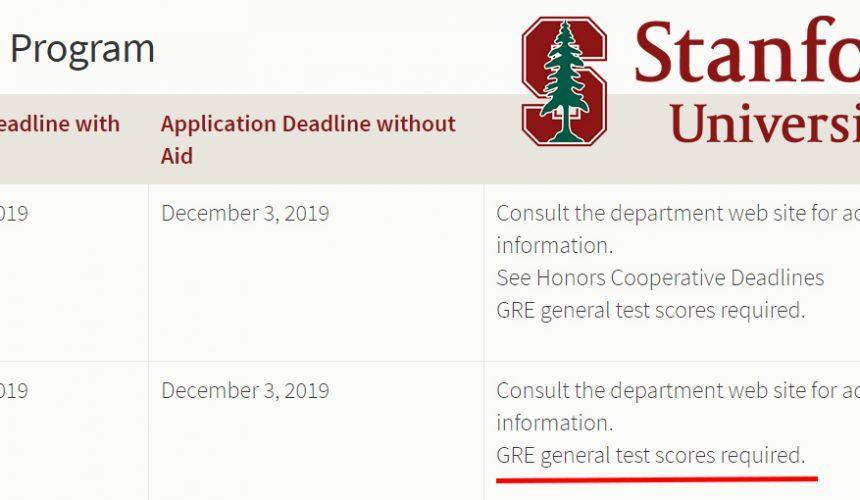Click second row information. text

[x=555, y=423]
